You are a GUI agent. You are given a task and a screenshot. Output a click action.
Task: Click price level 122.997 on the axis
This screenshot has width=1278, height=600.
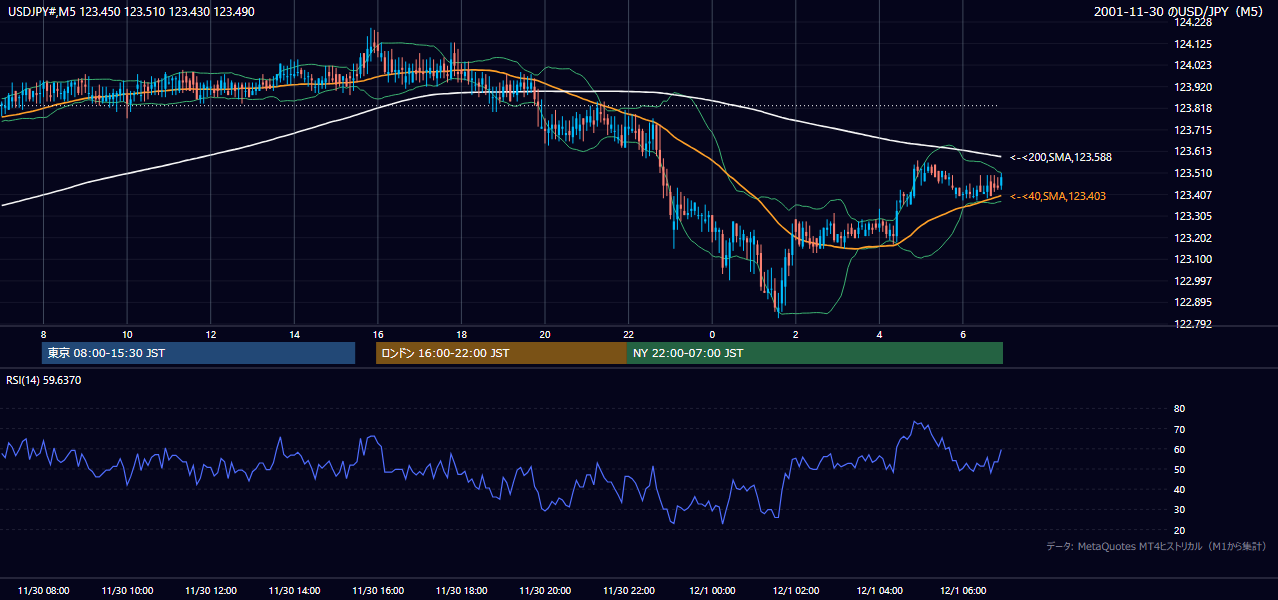point(1194,281)
